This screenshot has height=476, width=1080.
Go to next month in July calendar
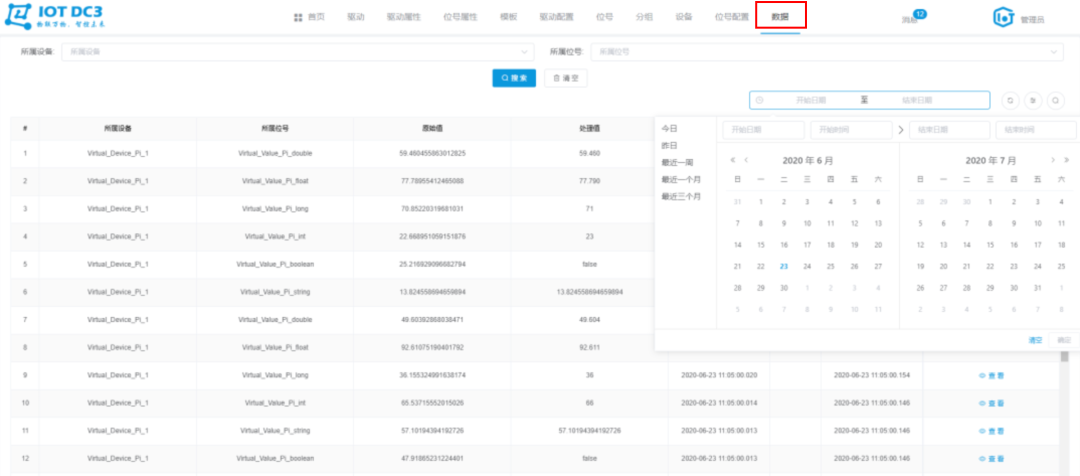pos(1053,161)
